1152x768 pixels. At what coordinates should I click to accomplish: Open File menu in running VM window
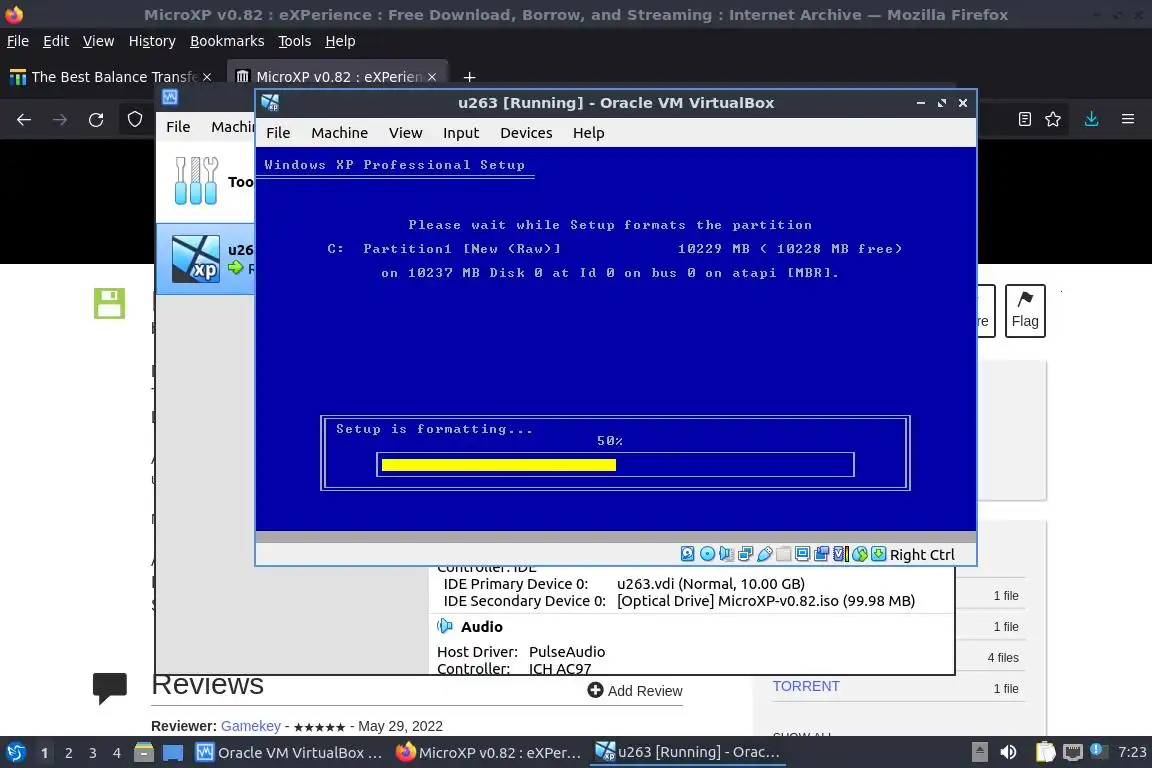(278, 133)
